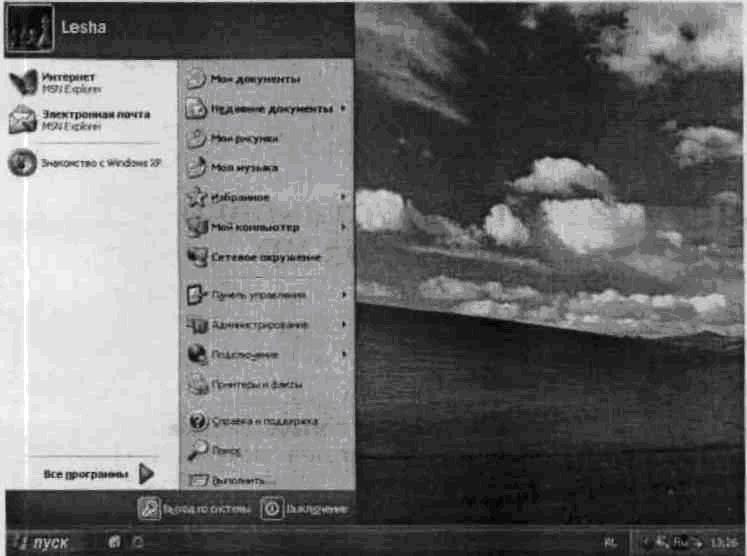The height and width of the screenshot is (556, 747).
Task: Open the Мои документы folder icon
Action: [195, 79]
